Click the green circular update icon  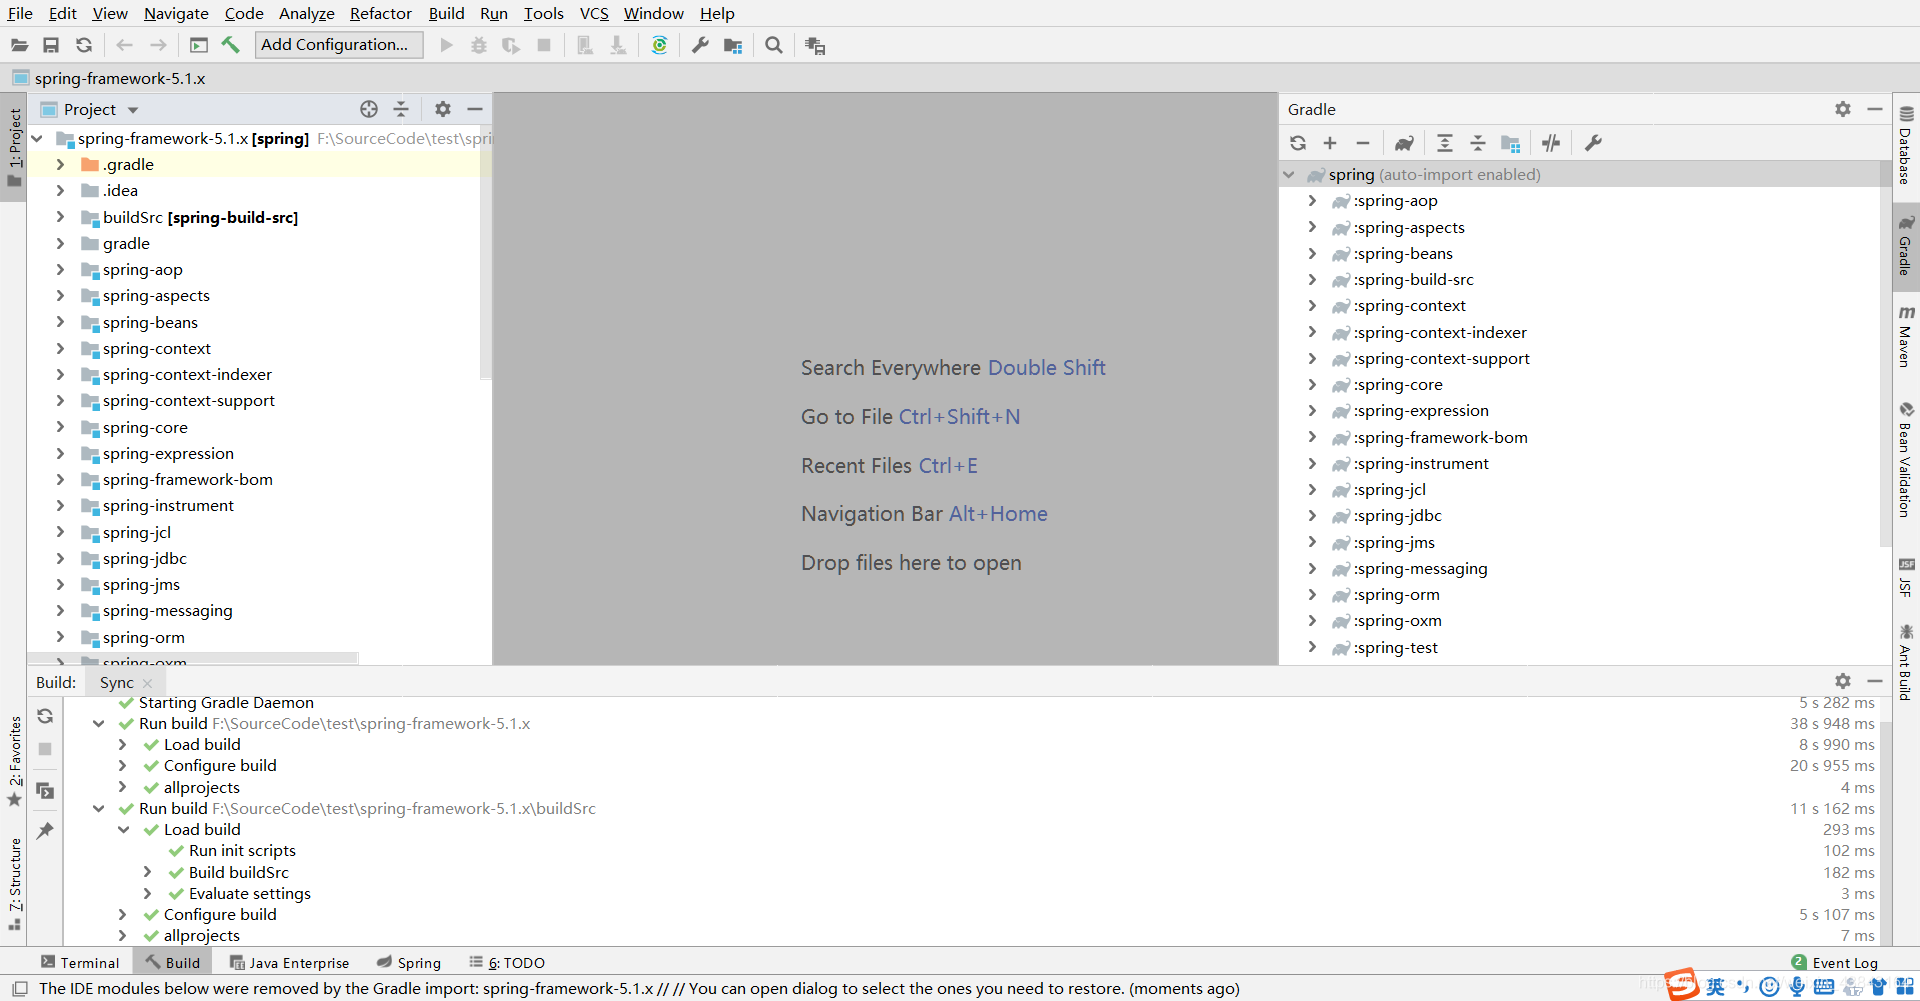[659, 45]
